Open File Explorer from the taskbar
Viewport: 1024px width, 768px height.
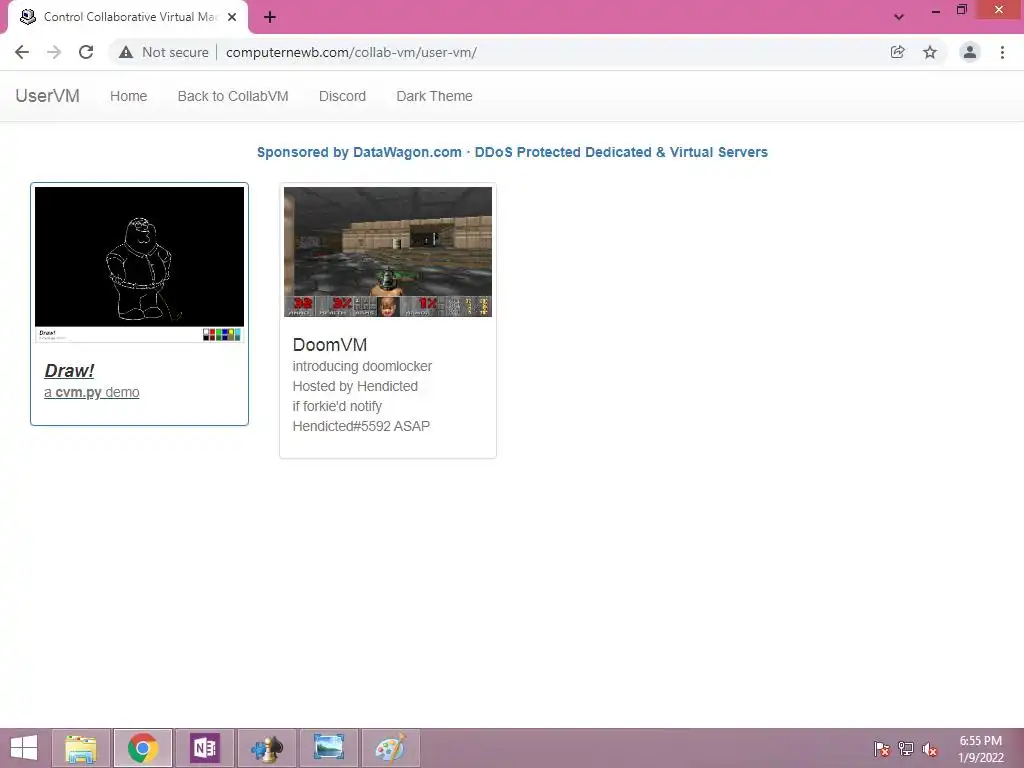pyautogui.click(x=81, y=748)
